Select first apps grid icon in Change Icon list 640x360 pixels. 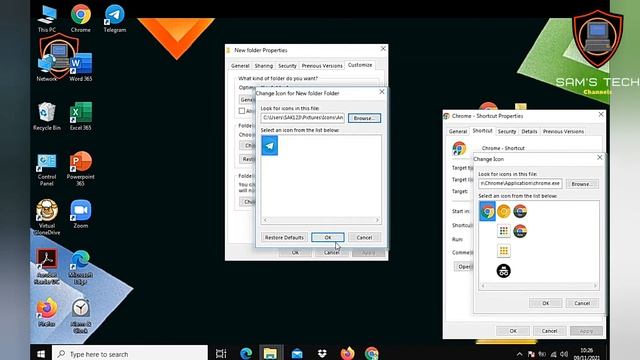tap(504, 231)
